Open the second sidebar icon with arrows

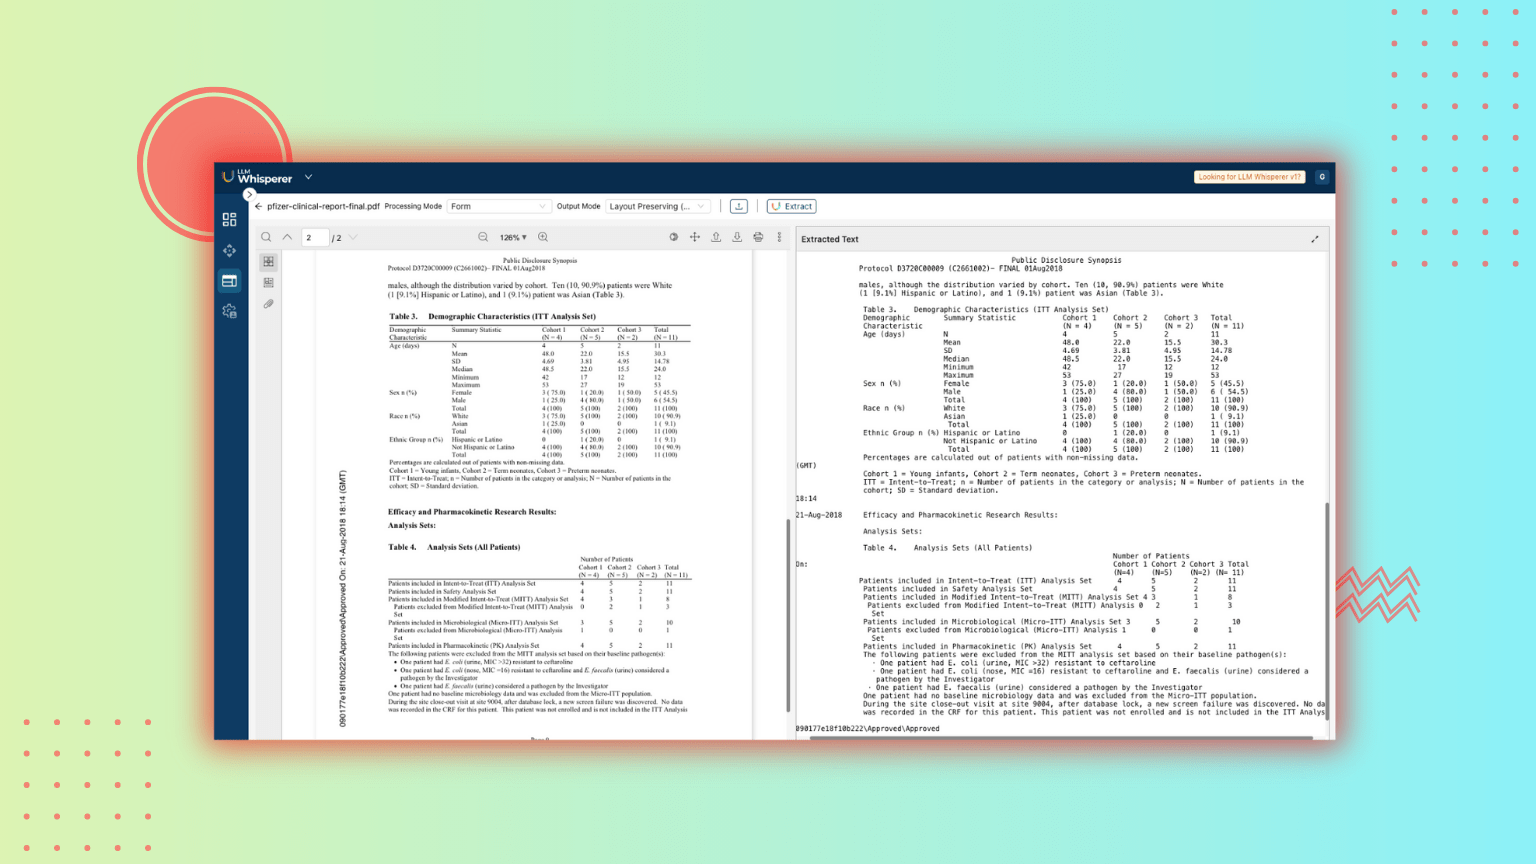click(x=229, y=250)
